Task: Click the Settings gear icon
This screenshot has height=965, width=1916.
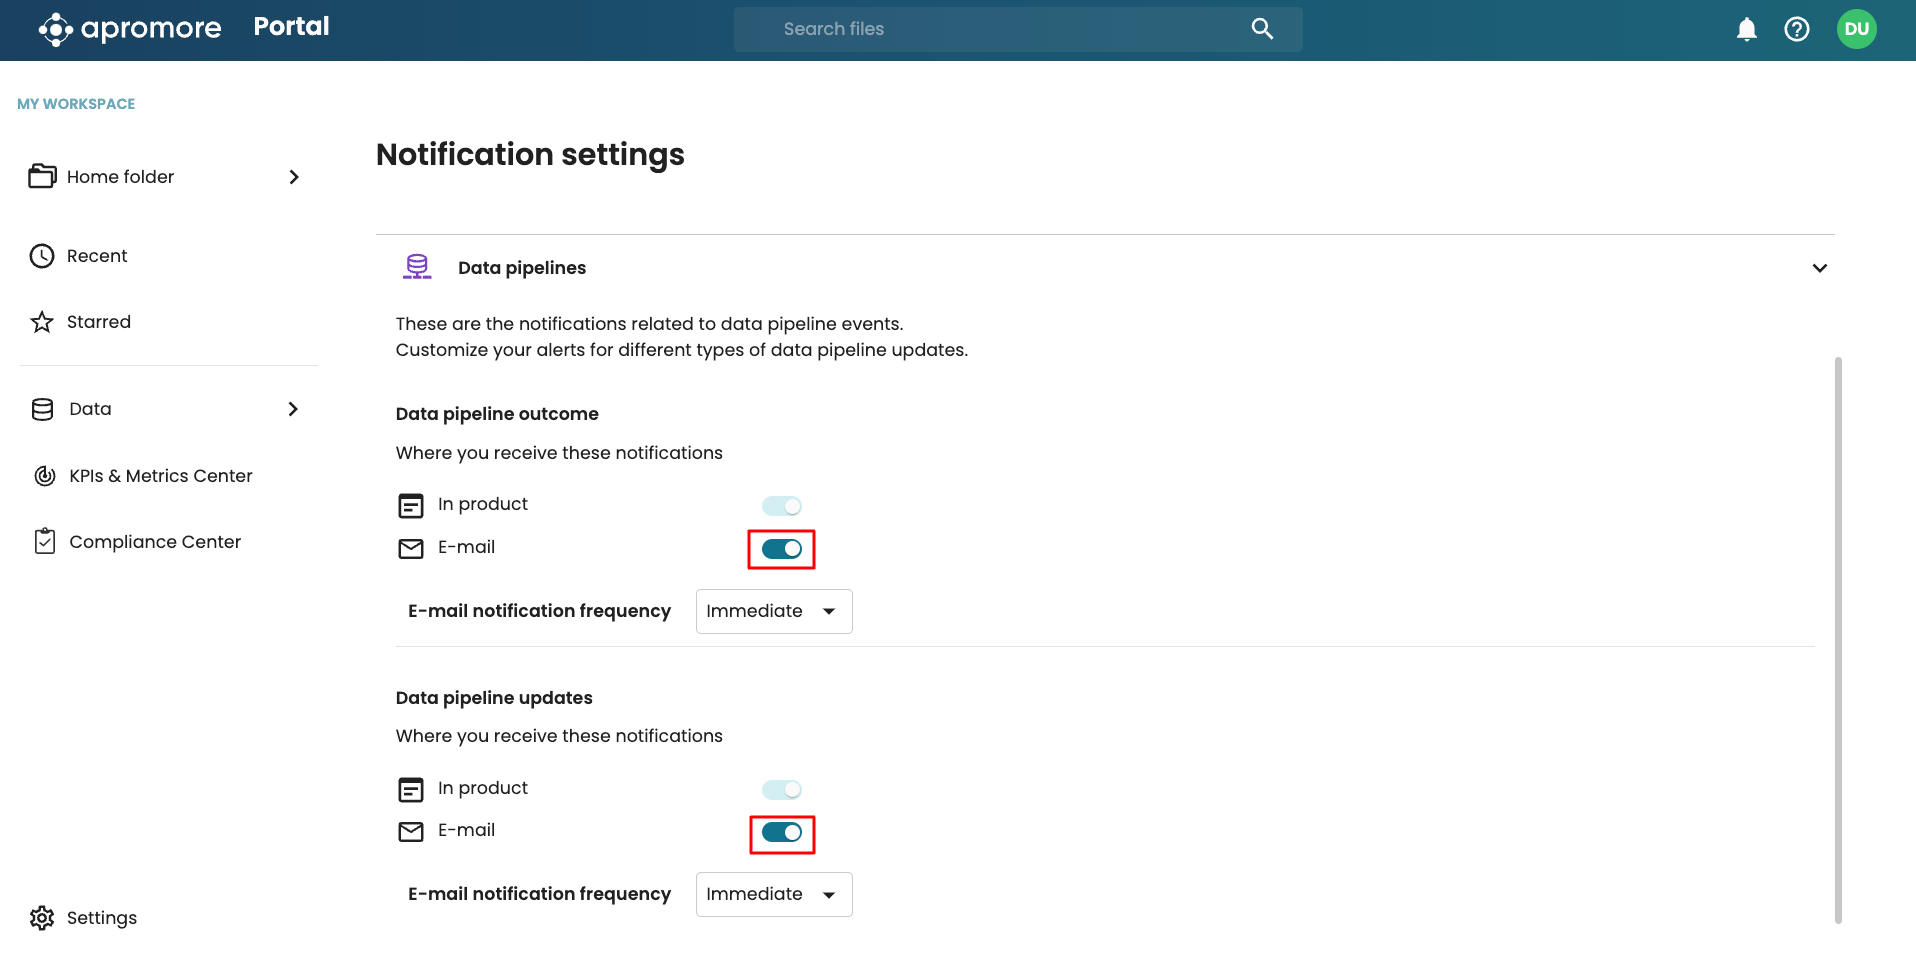Action: pyautogui.click(x=42, y=918)
